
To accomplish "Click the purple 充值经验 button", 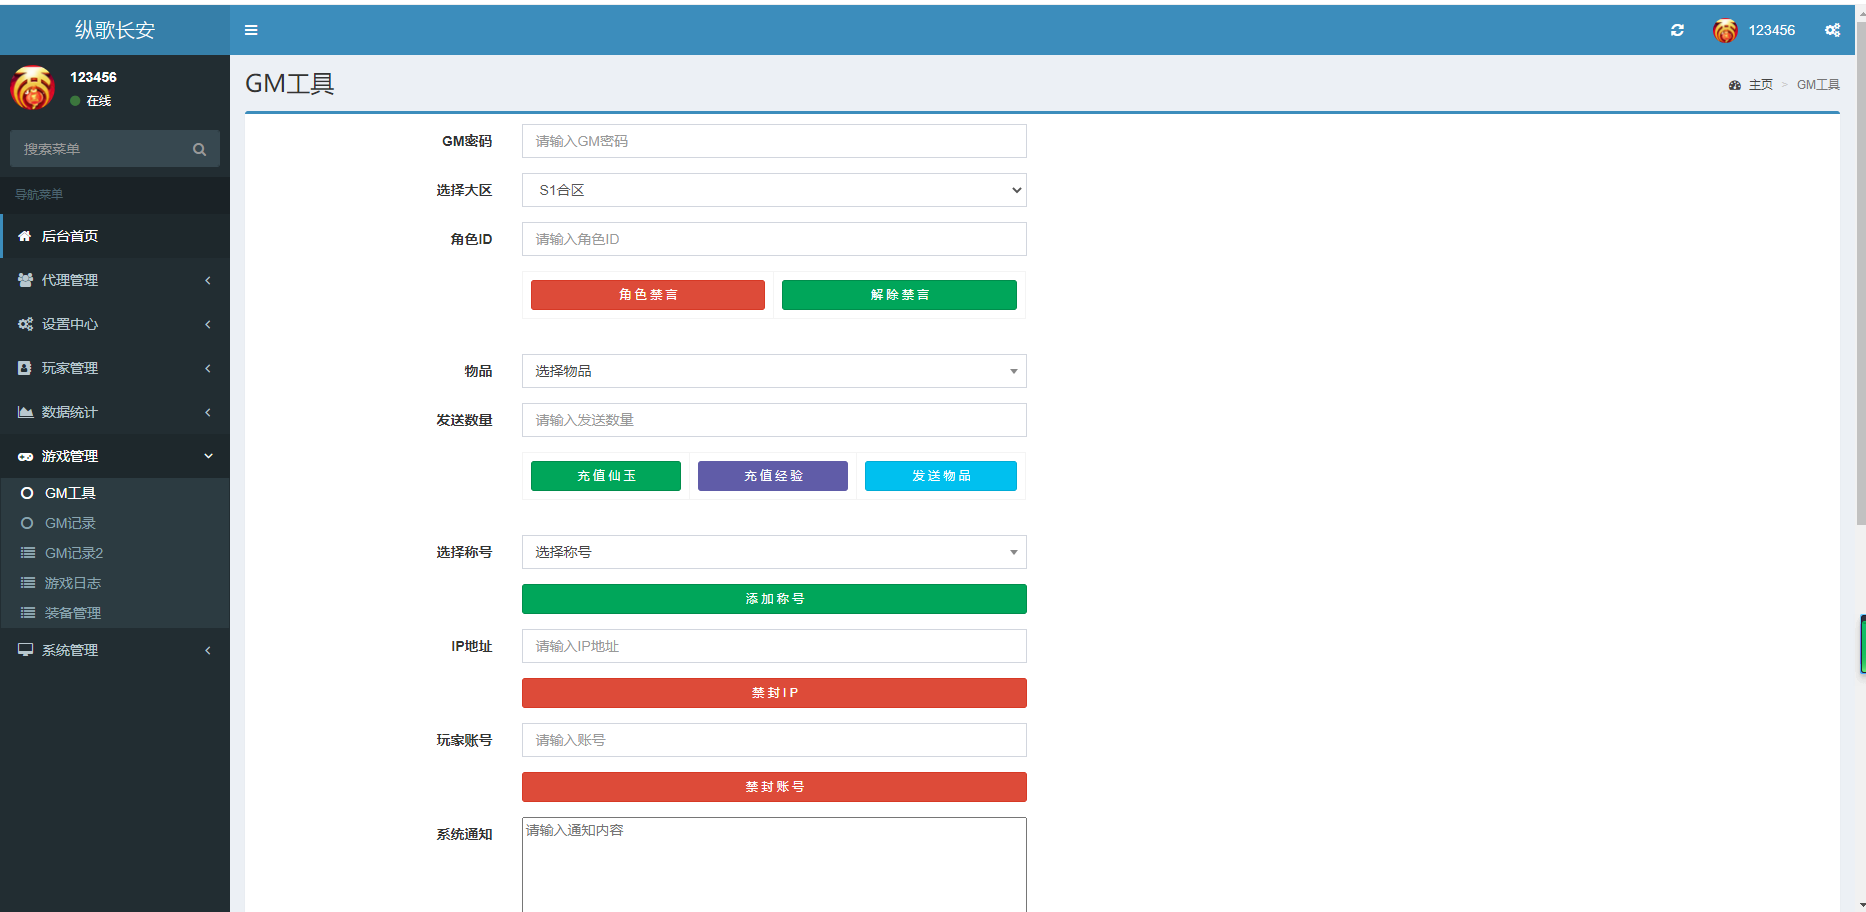I will pos(773,476).
